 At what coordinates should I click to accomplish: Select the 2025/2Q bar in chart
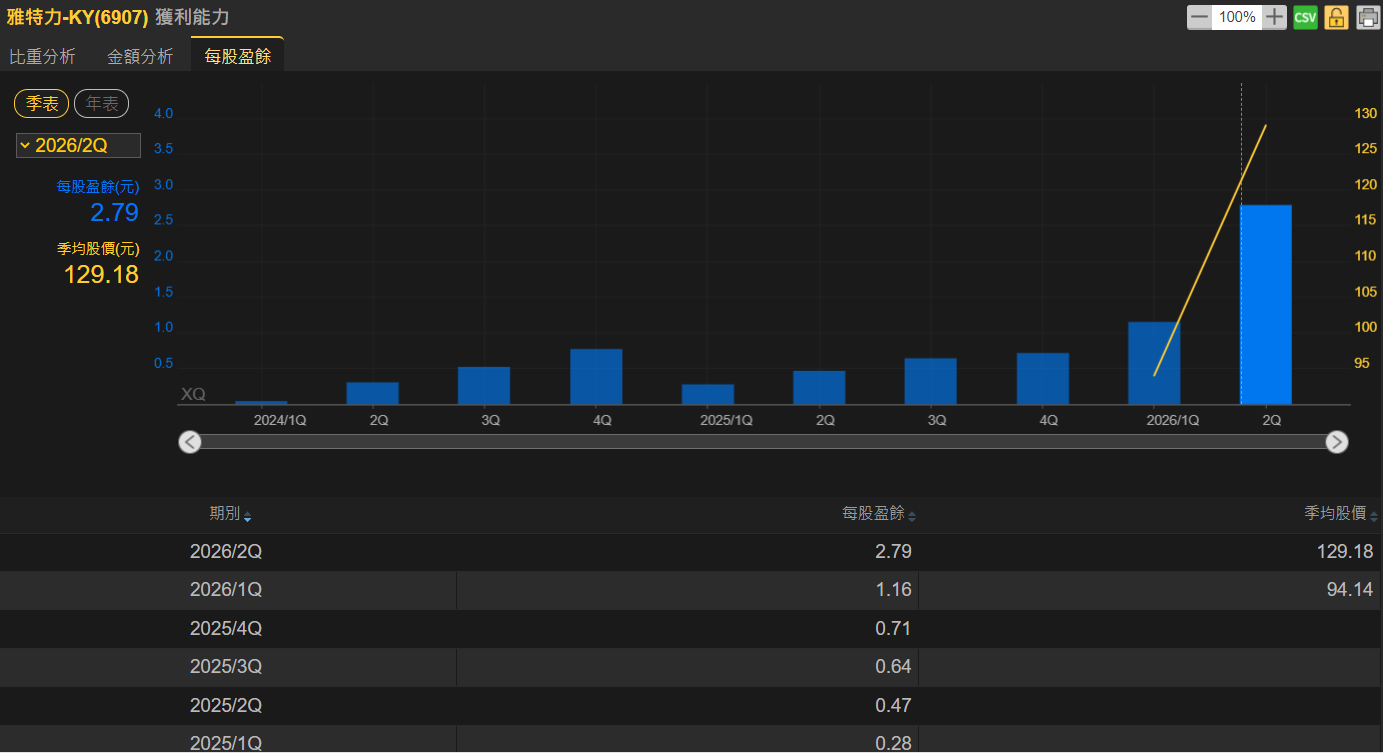tap(819, 388)
